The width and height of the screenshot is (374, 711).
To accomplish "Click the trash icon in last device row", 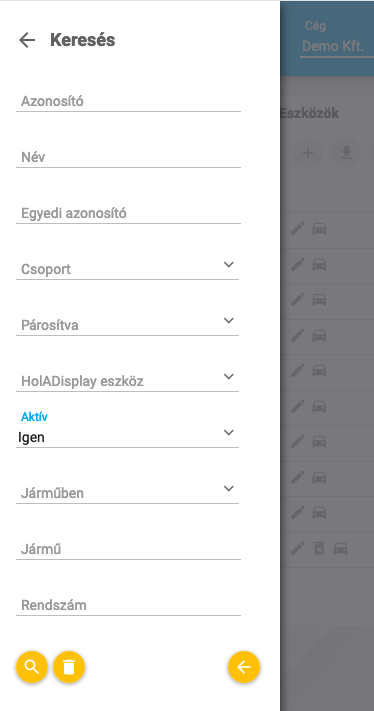I will (319, 549).
